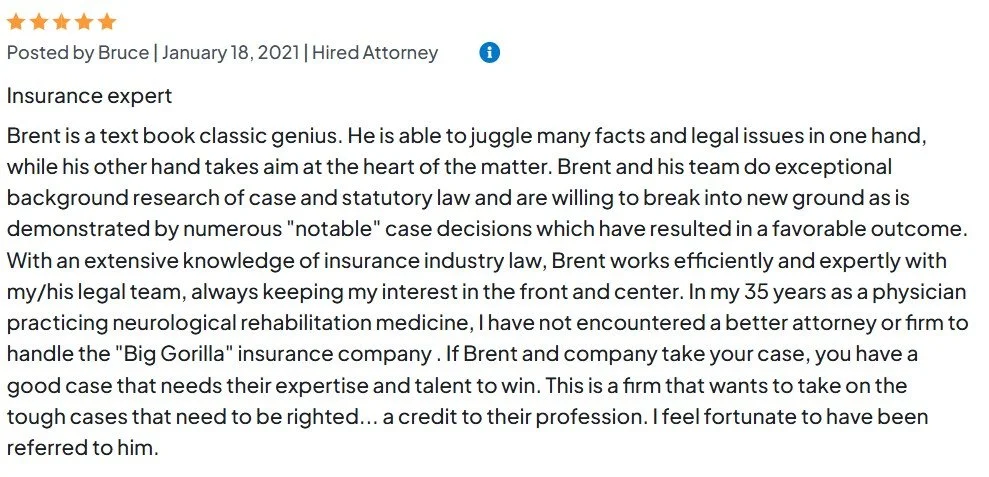
Task: Click the phrase 'a credit to their profession'
Action: pos(483,416)
